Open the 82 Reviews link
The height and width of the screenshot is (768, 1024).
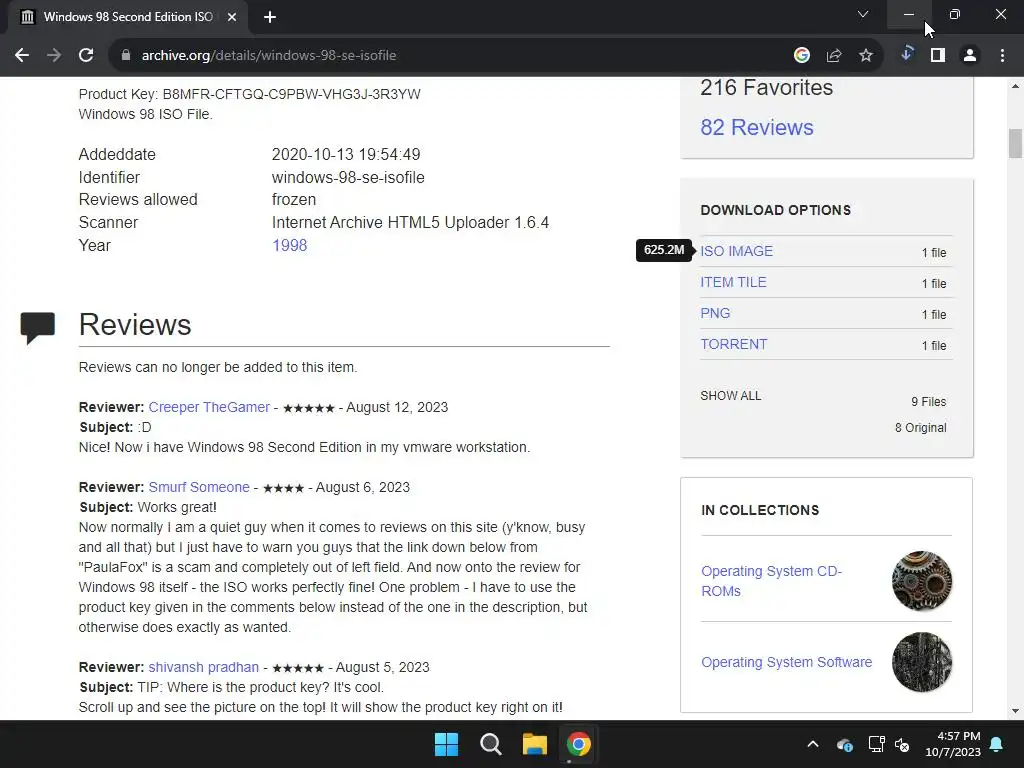[x=757, y=127]
